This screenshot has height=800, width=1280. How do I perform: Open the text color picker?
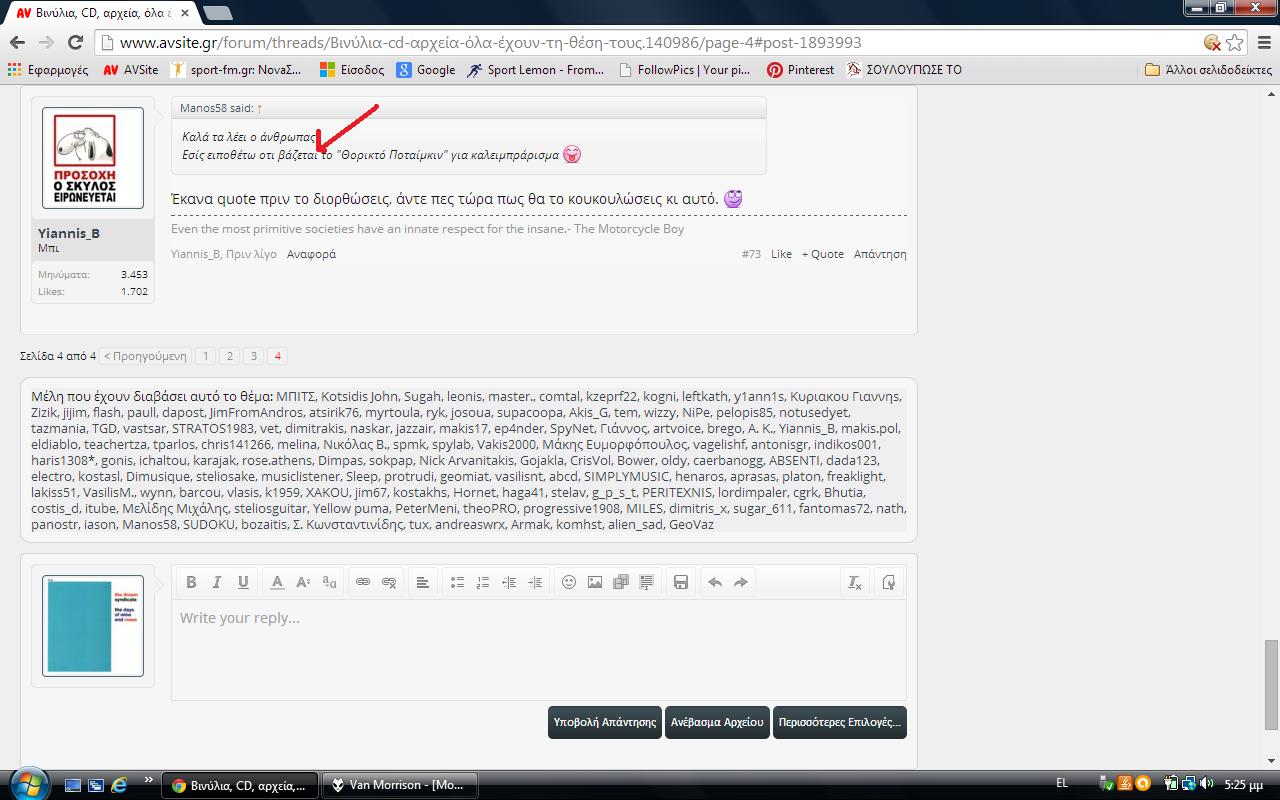coord(277,582)
